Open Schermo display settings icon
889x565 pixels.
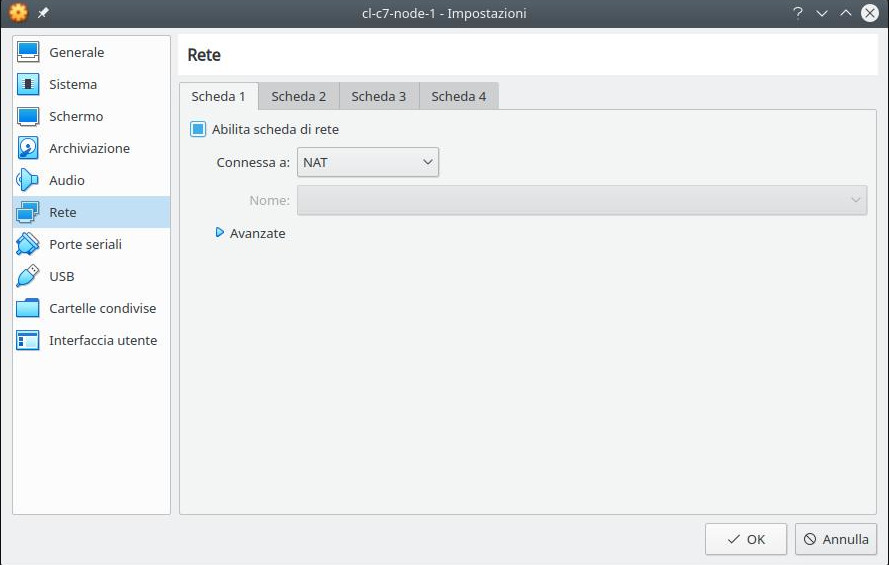pyautogui.click(x=28, y=116)
